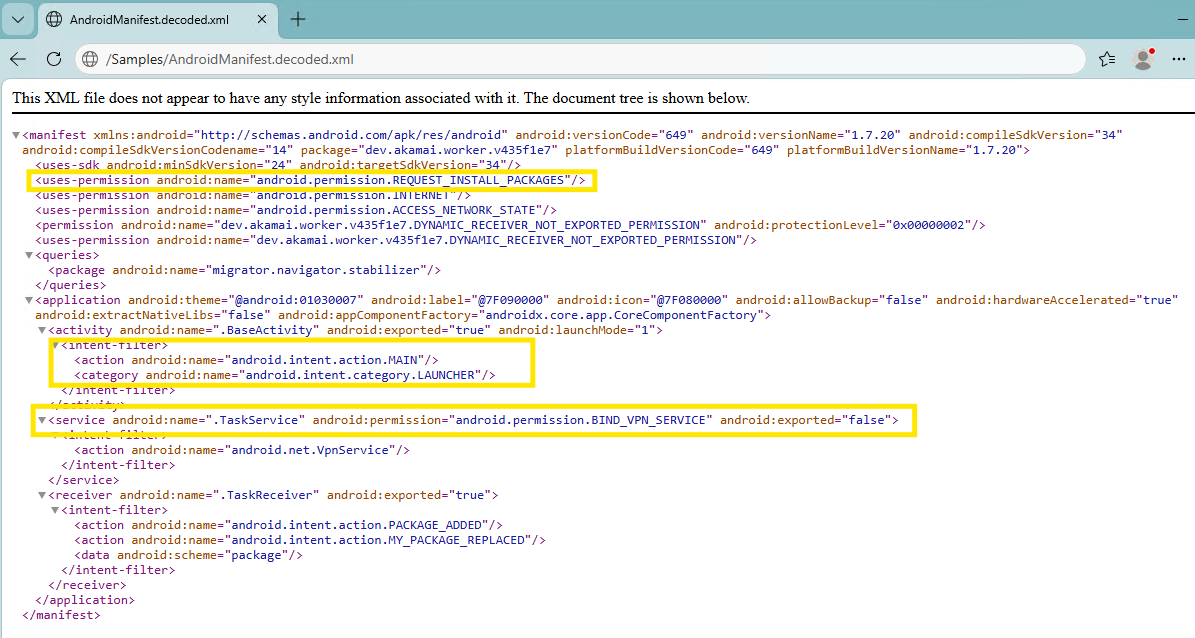Collapse the application element

pos(29,300)
